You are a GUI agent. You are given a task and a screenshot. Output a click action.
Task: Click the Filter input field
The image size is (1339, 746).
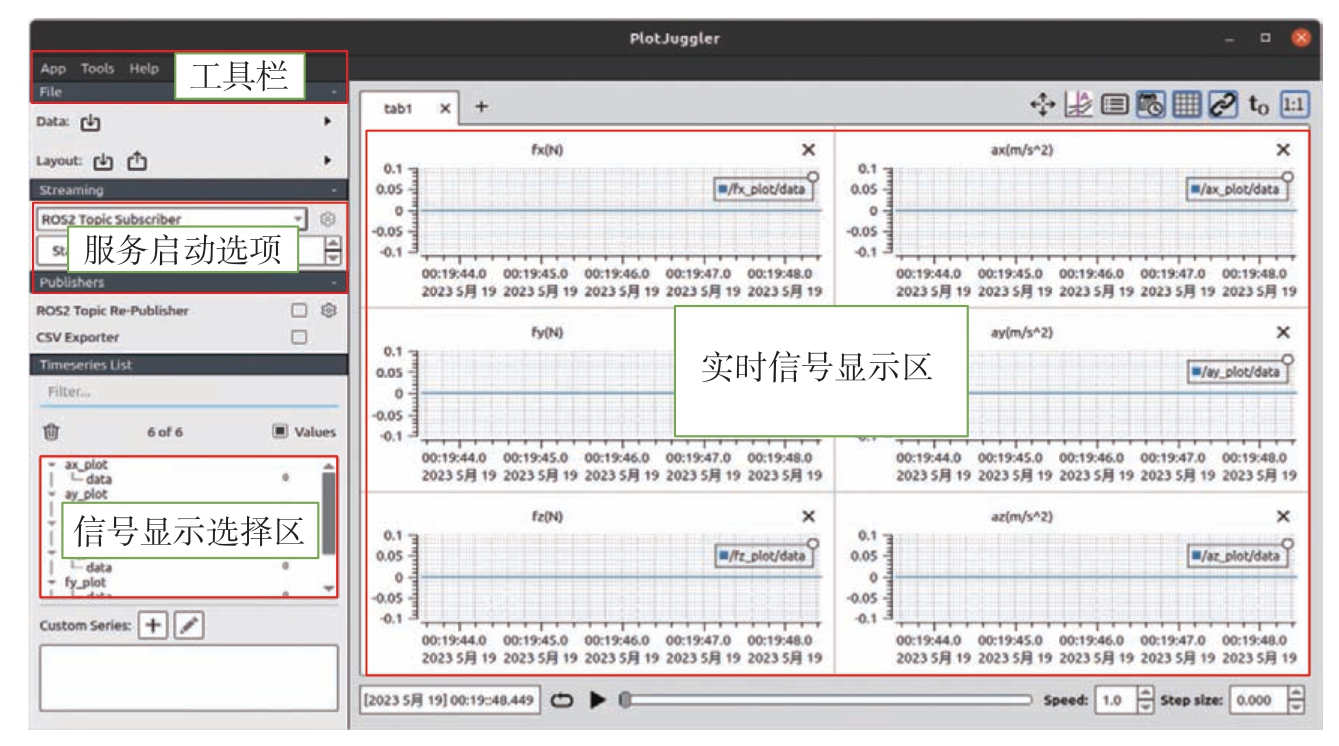(x=189, y=394)
